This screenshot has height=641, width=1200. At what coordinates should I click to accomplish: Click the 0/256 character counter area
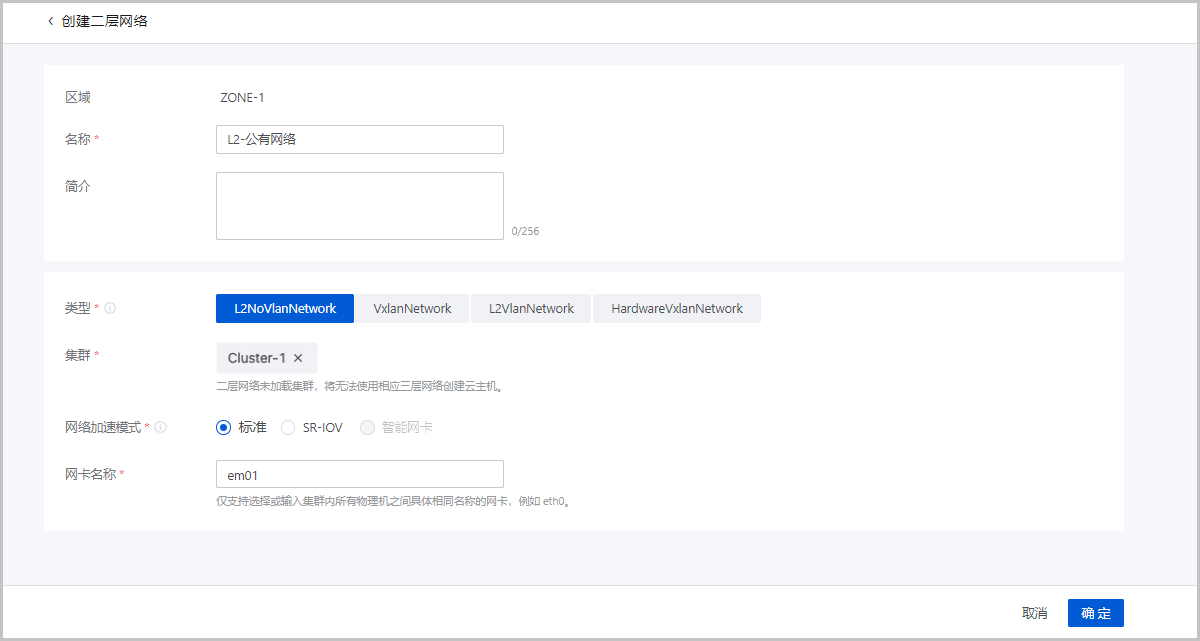527,230
